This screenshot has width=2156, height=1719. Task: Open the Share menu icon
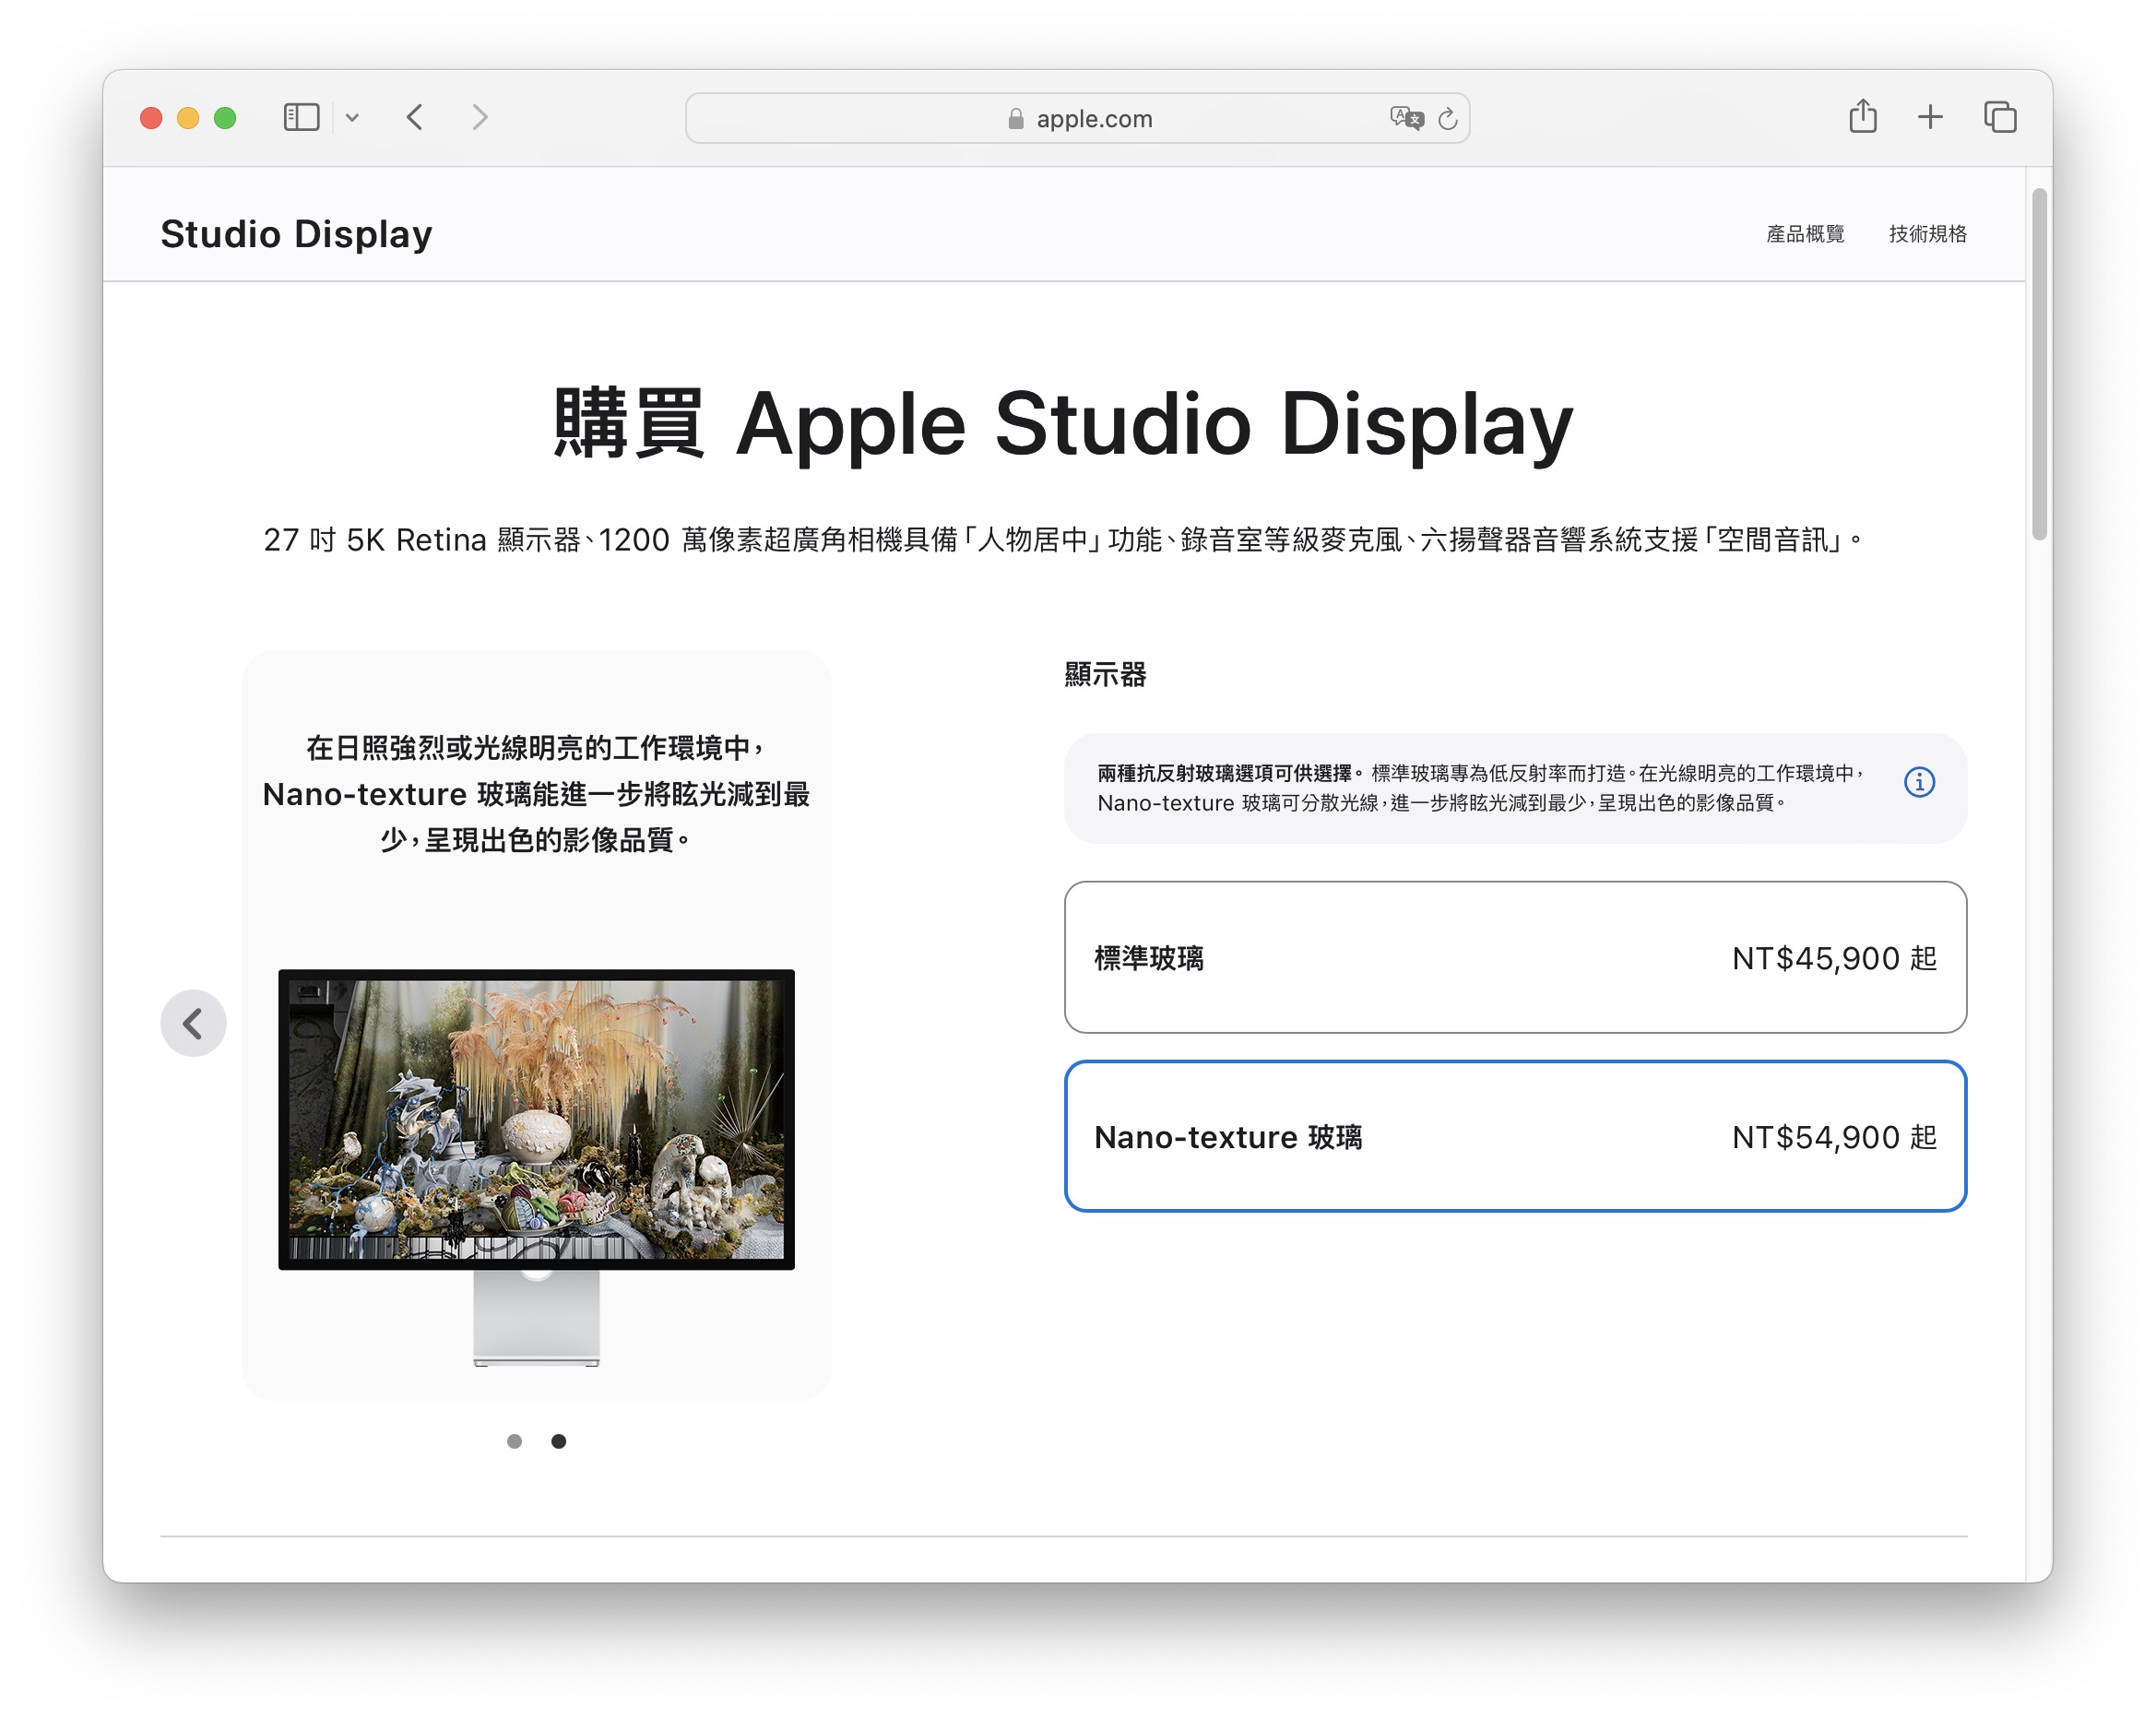[1862, 116]
